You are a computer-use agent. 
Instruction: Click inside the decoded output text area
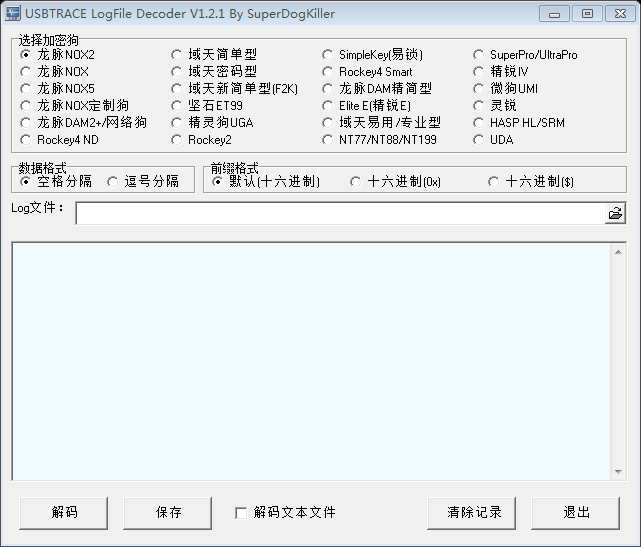[x=312, y=361]
